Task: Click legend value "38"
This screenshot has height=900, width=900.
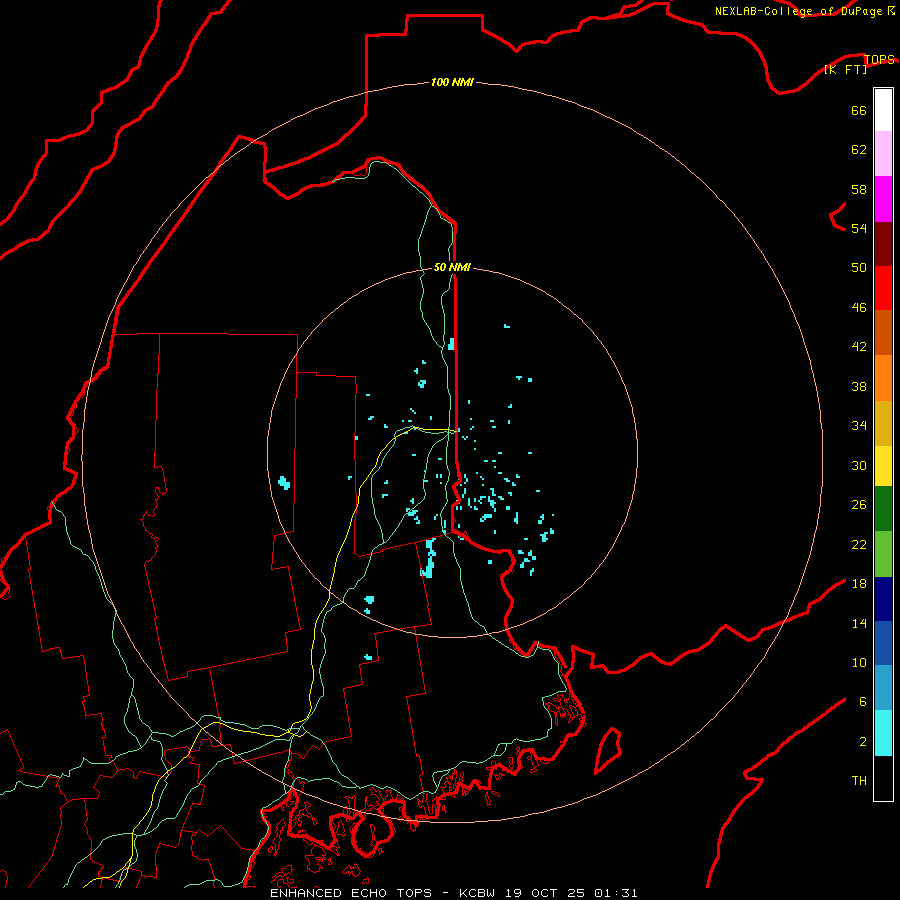Action: pos(859,386)
